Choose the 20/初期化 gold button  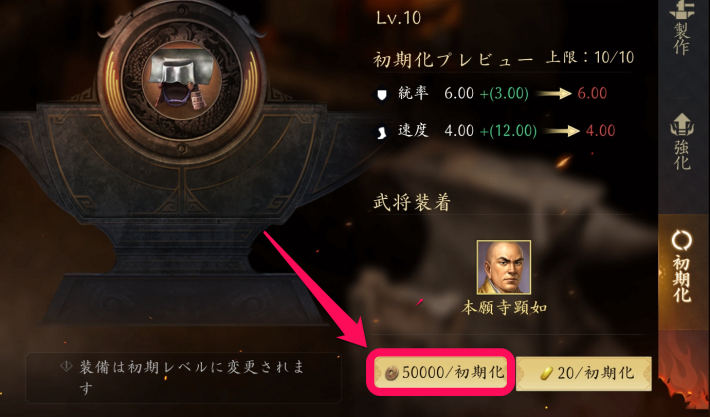coord(584,374)
